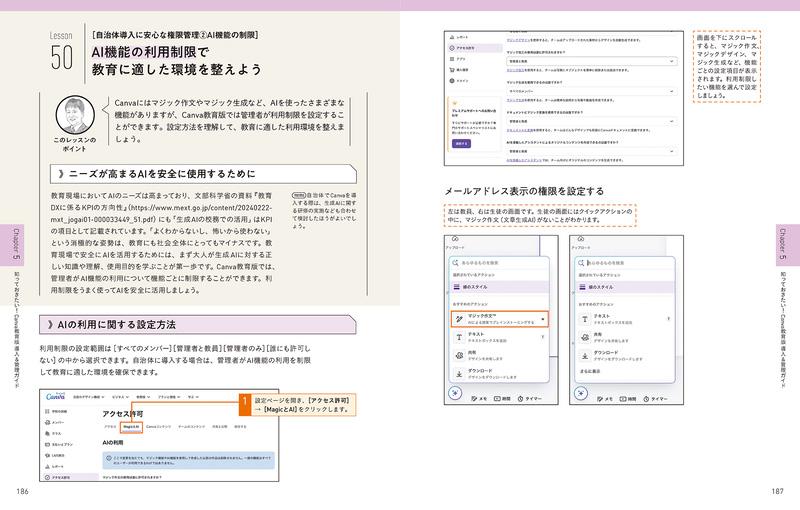Click the 共有 icon in the student quick actions

[585, 337]
